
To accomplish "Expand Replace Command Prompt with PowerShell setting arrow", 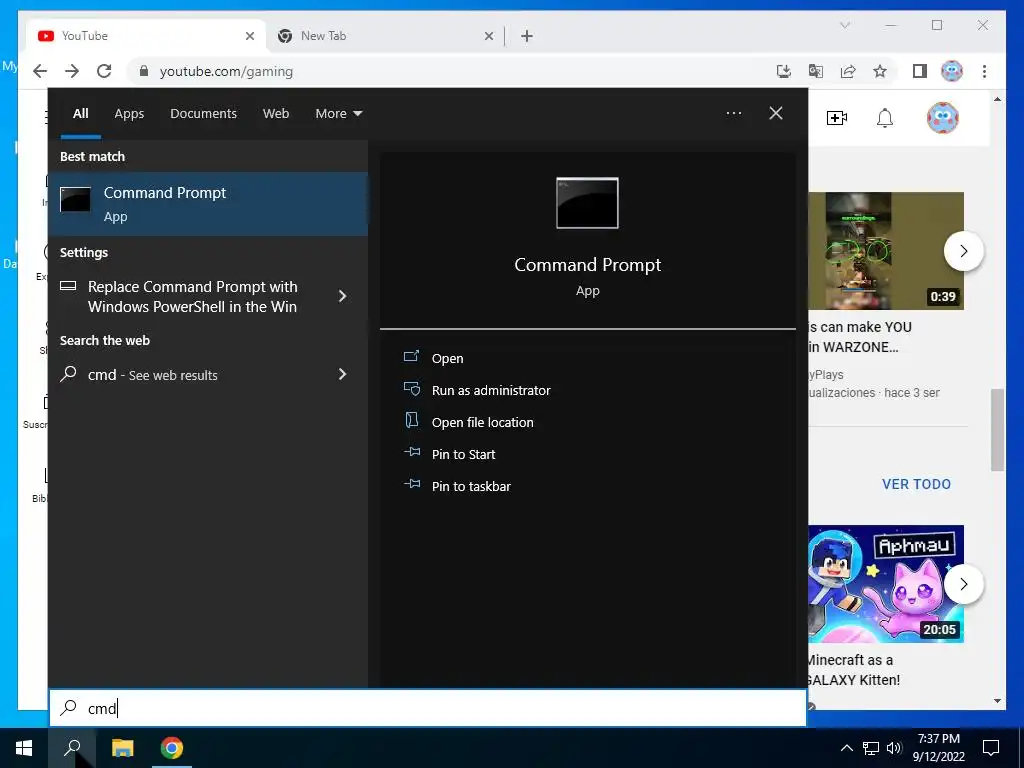I will [x=342, y=296].
